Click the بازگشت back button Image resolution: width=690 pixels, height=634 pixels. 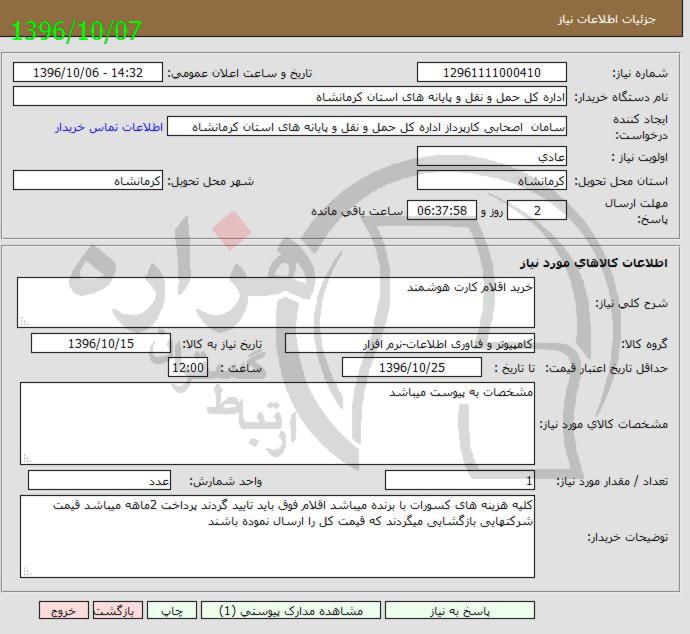click(x=118, y=610)
